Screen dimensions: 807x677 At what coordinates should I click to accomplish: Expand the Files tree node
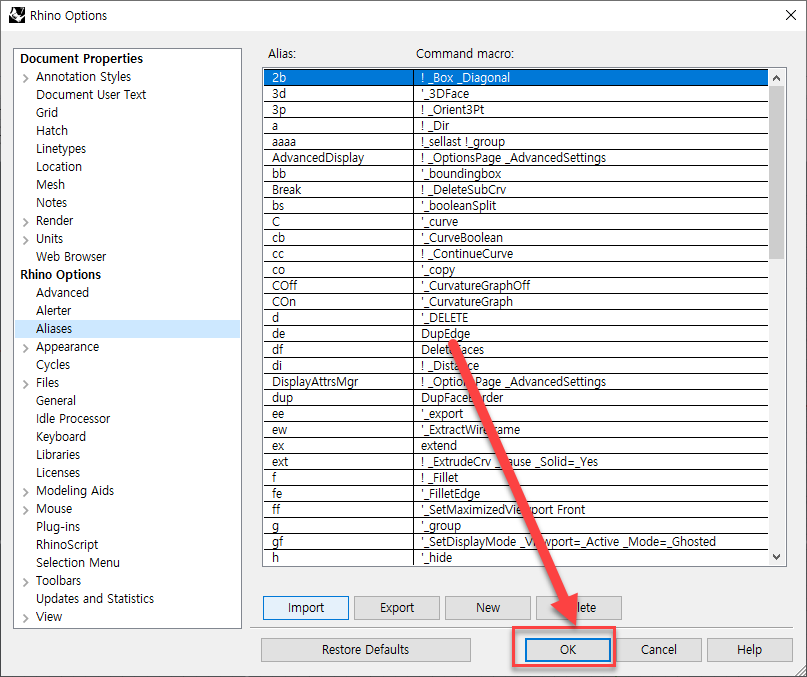[25, 385]
